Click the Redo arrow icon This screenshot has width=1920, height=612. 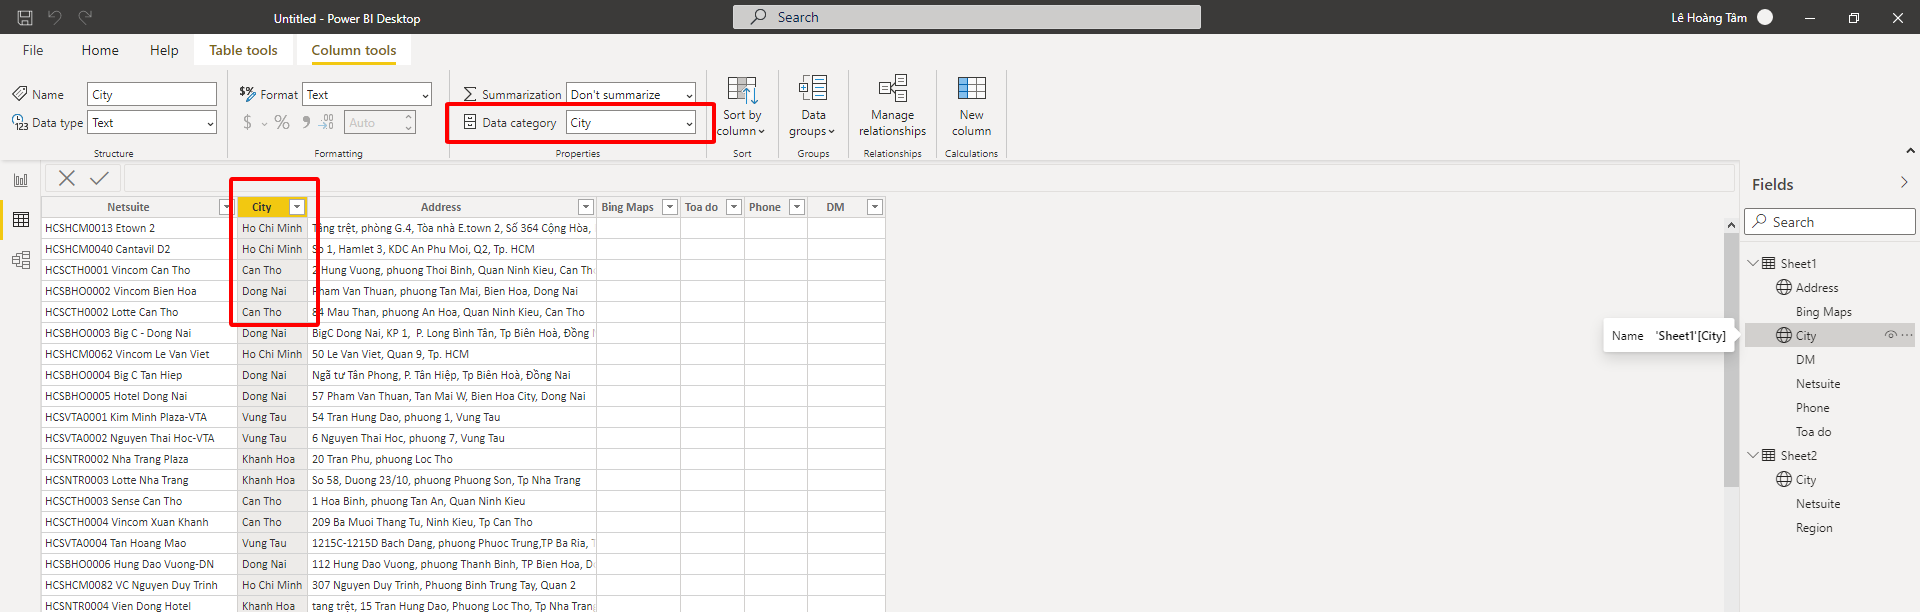85,17
